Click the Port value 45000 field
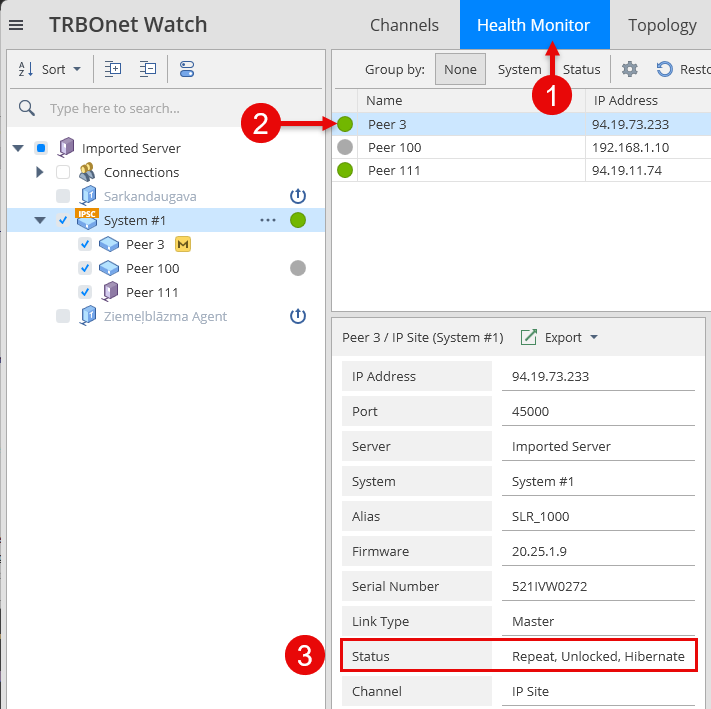Viewport: 711px width, 709px height. point(598,411)
